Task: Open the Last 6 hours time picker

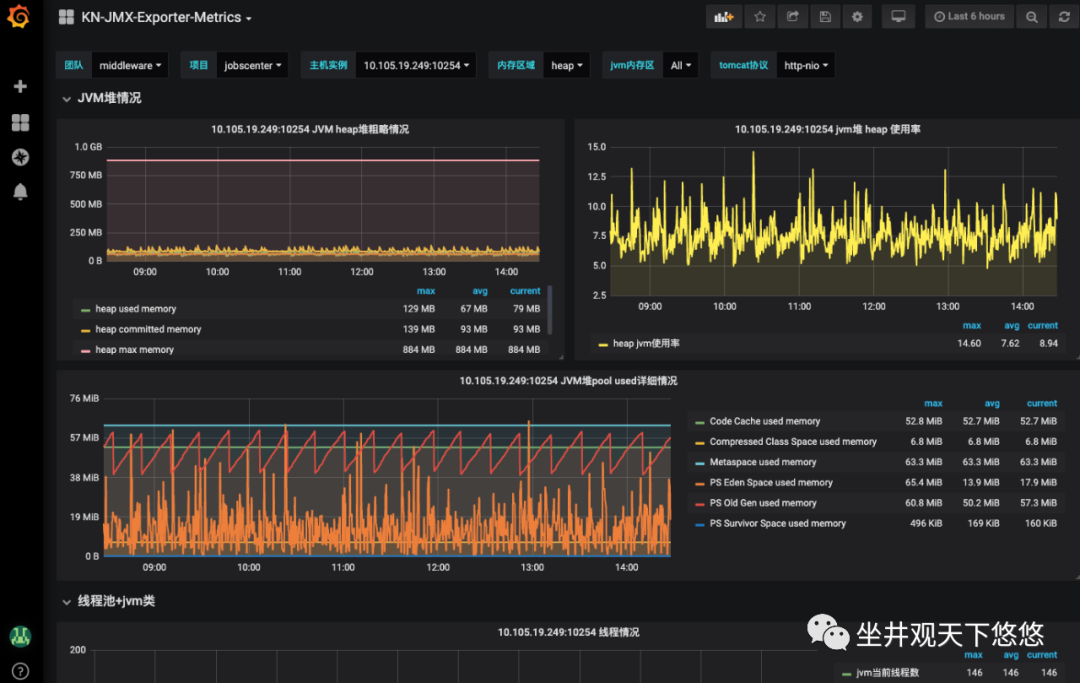Action: [x=969, y=17]
